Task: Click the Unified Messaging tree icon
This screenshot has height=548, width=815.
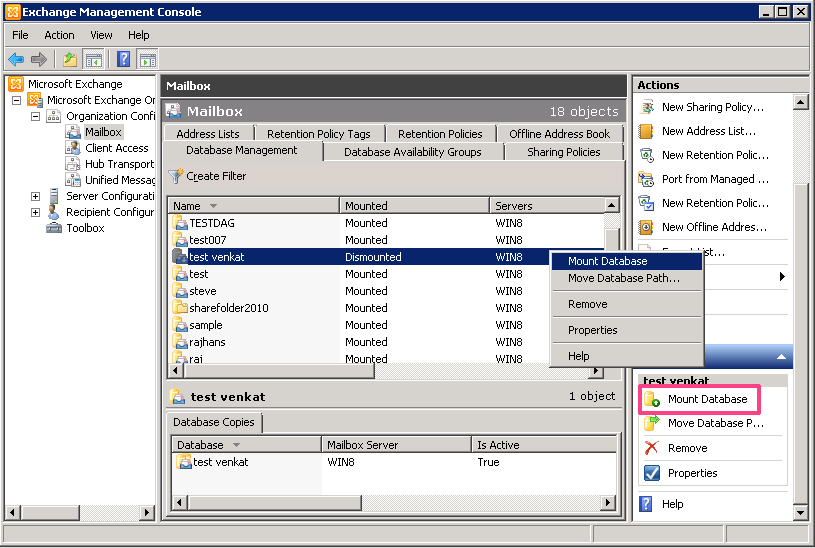Action: click(73, 180)
